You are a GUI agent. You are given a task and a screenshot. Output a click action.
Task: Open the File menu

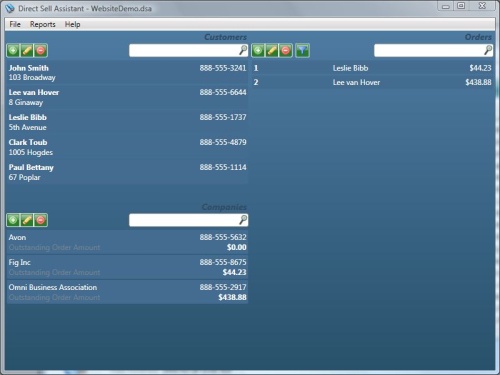click(x=15, y=24)
